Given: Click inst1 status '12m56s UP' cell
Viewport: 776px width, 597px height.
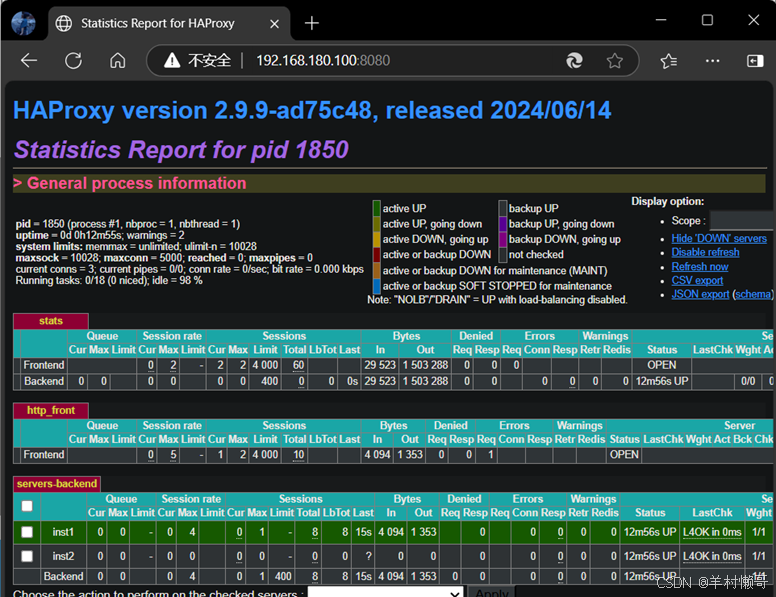Looking at the screenshot, I should pyautogui.click(x=650, y=532).
